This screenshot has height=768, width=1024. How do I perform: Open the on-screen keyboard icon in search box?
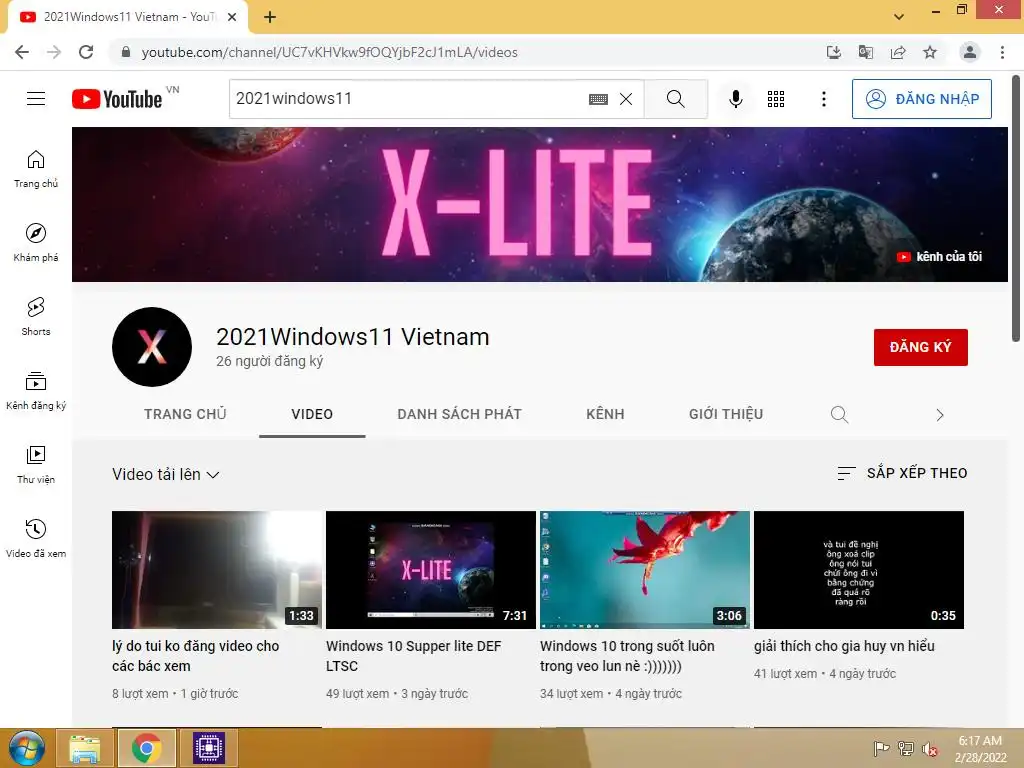(598, 99)
